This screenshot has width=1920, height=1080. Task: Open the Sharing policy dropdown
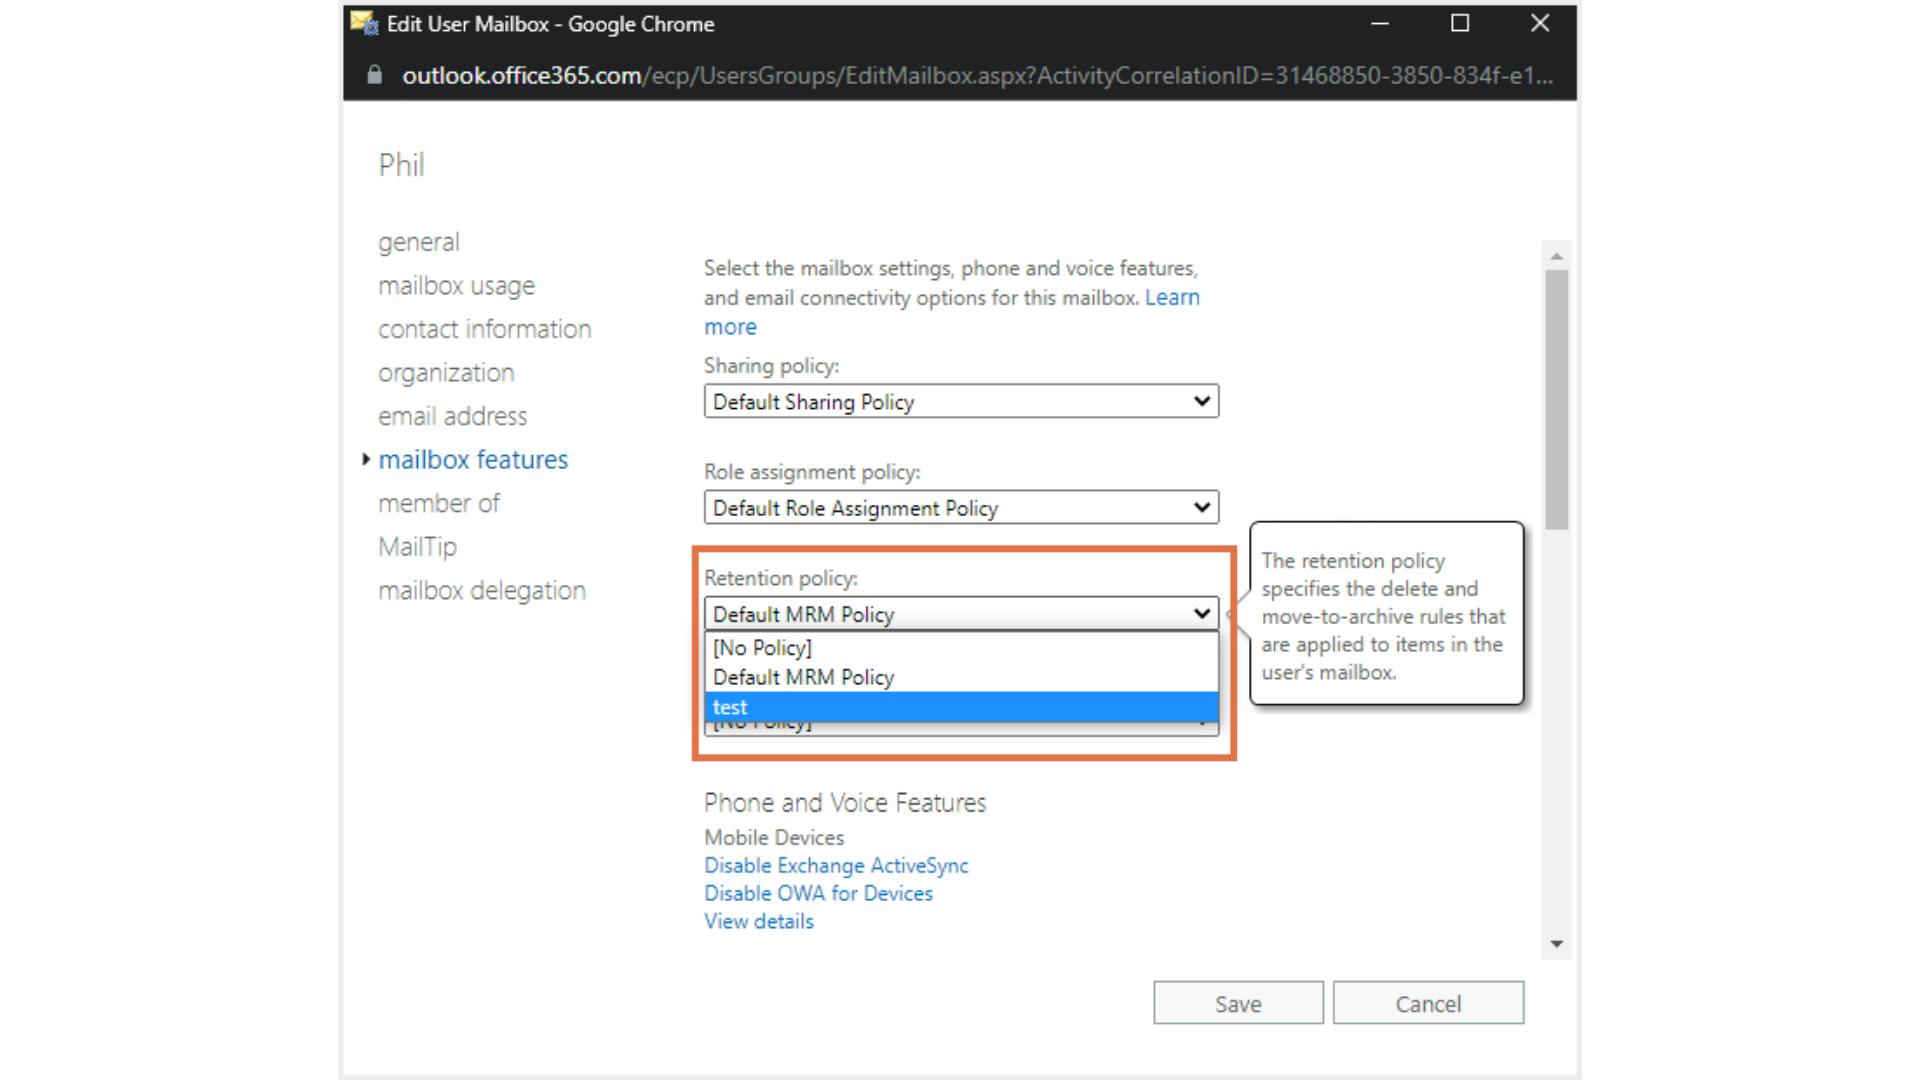pos(960,402)
